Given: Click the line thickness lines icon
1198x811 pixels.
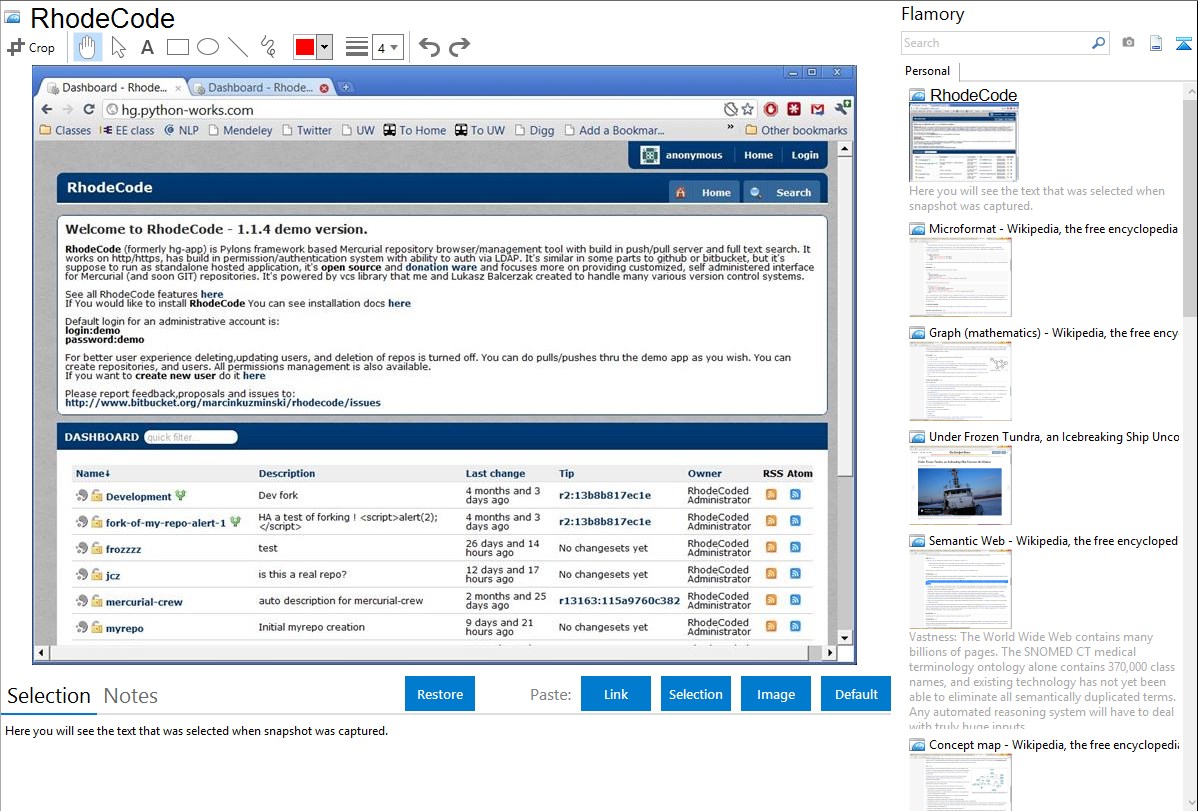Looking at the screenshot, I should (357, 47).
